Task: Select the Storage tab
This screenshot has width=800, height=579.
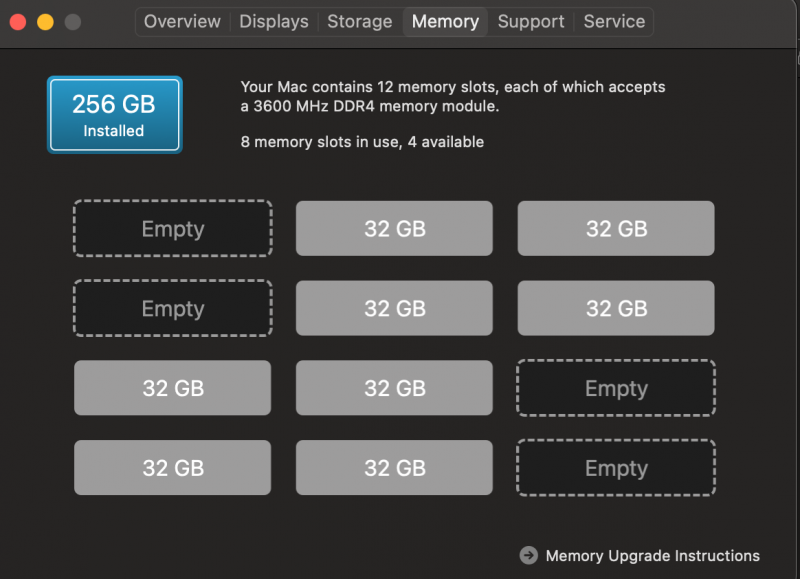Action: coord(359,21)
